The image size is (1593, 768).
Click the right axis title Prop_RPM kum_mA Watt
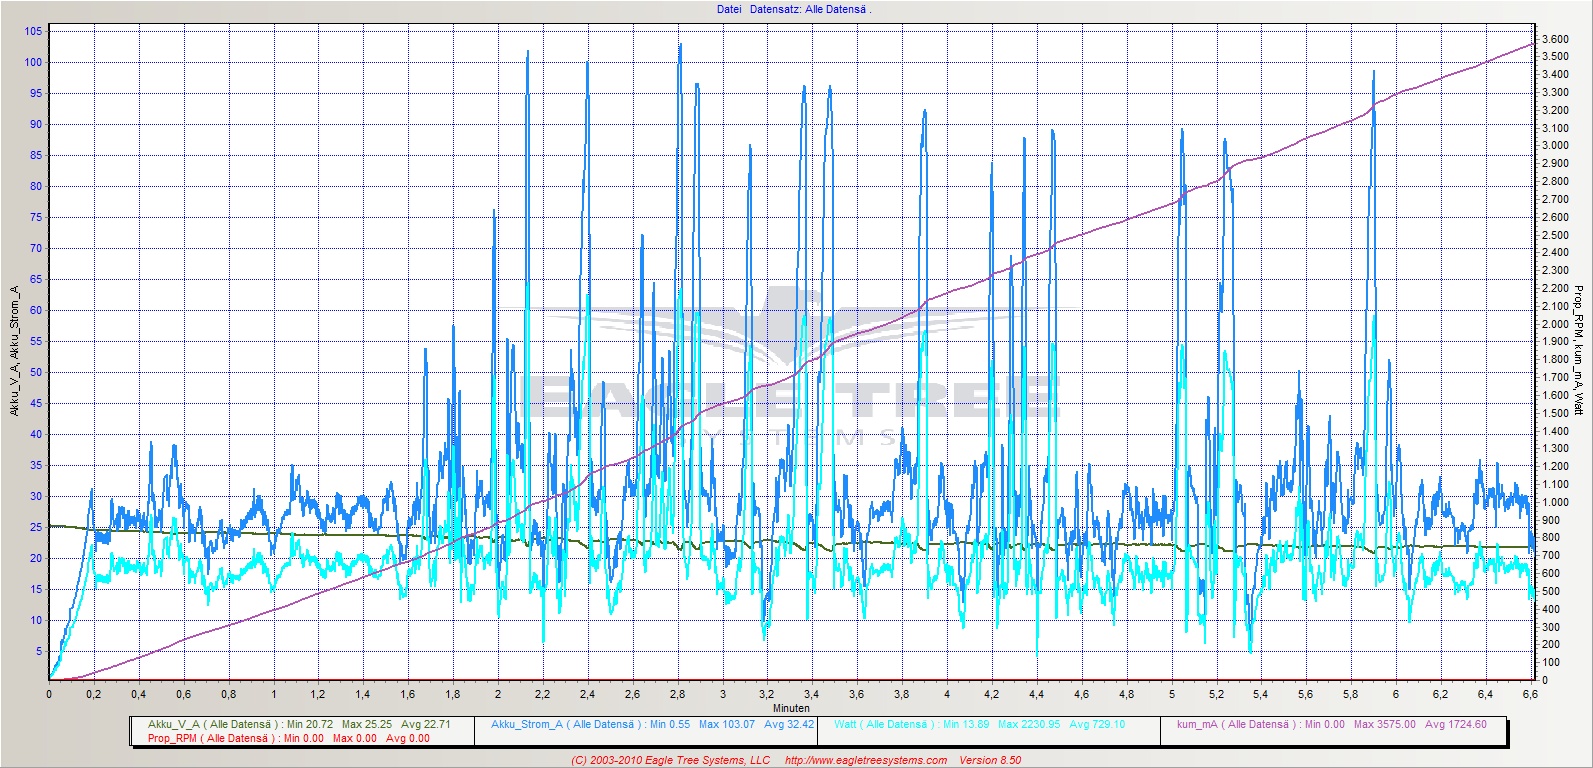[1579, 349]
